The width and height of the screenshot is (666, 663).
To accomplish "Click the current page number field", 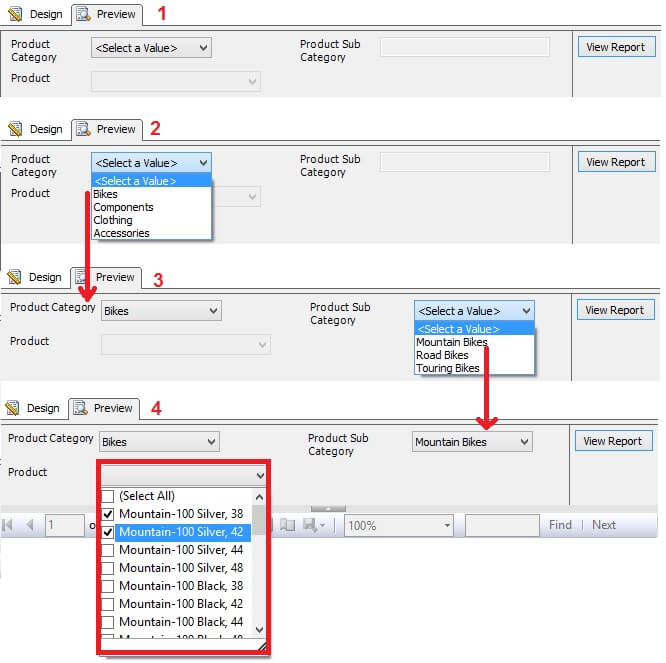I will click(65, 525).
